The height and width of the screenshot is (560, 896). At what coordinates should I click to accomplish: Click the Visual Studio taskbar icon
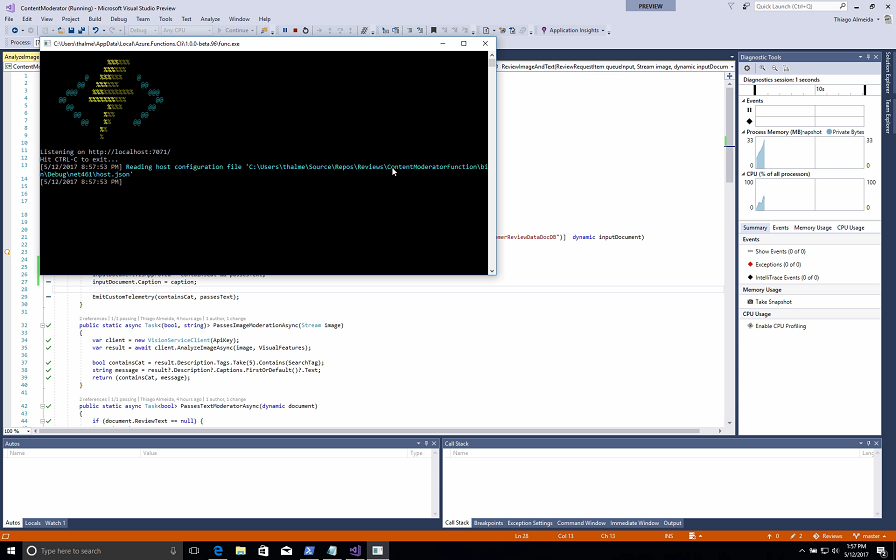[x=355, y=551]
